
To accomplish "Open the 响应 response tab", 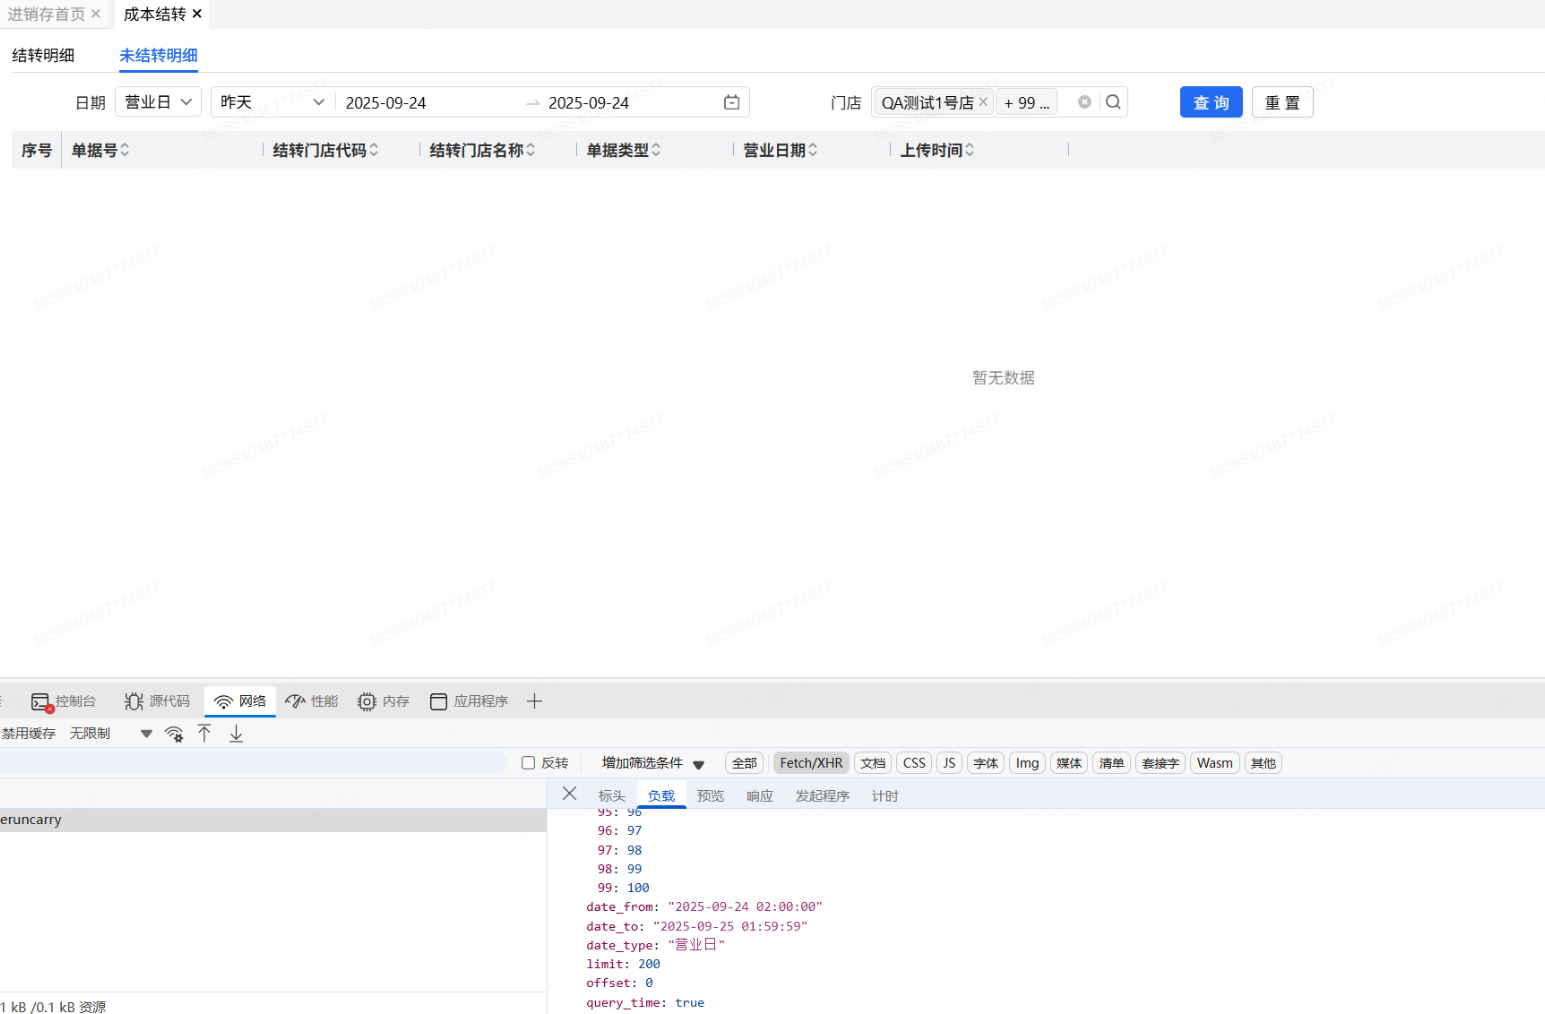I will point(760,796).
